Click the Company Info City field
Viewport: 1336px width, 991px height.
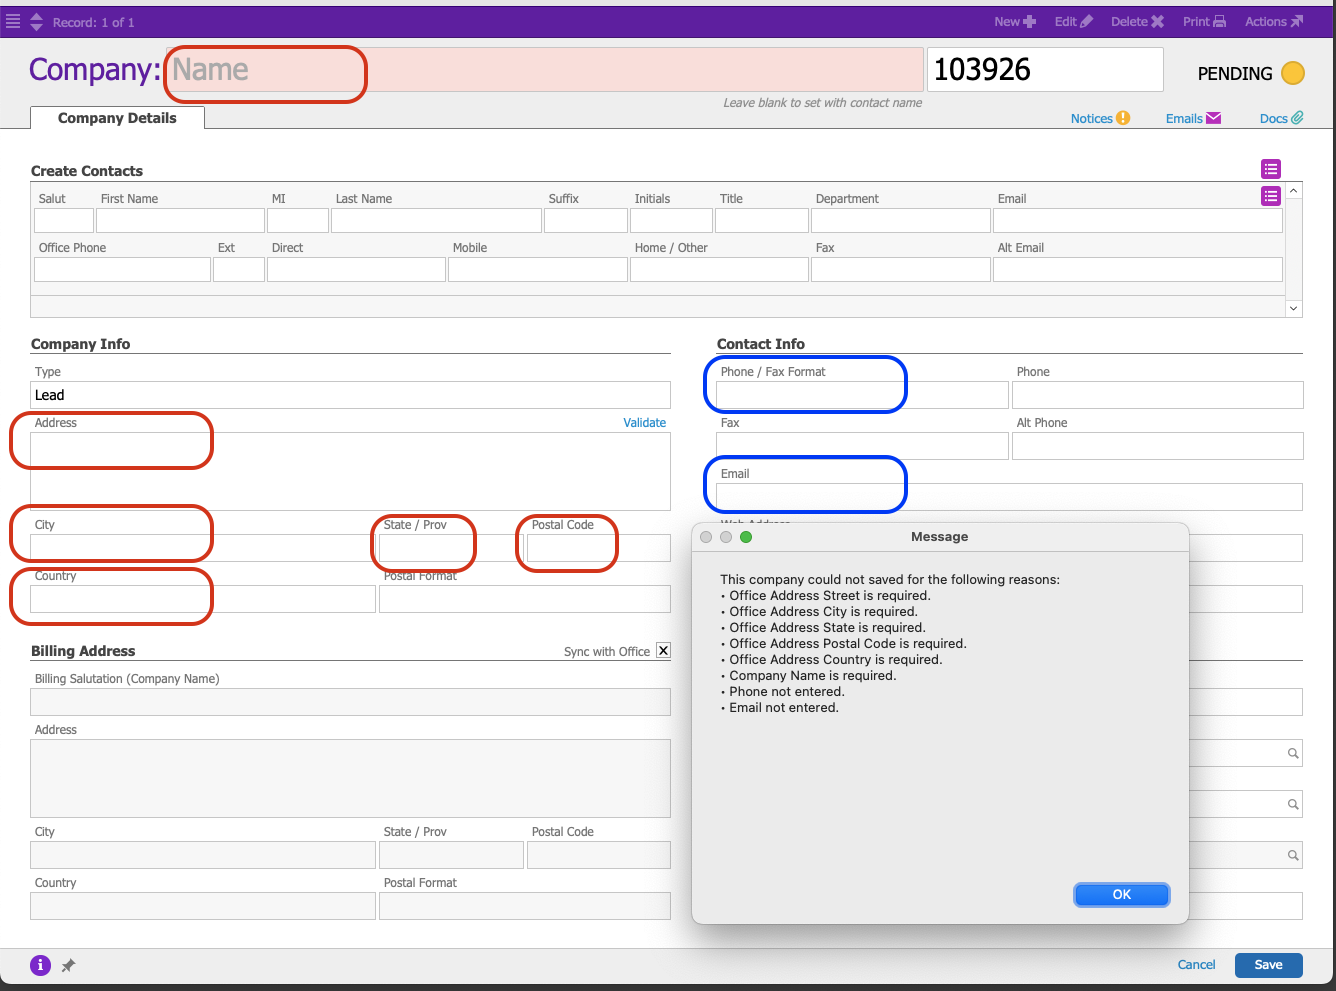point(203,548)
